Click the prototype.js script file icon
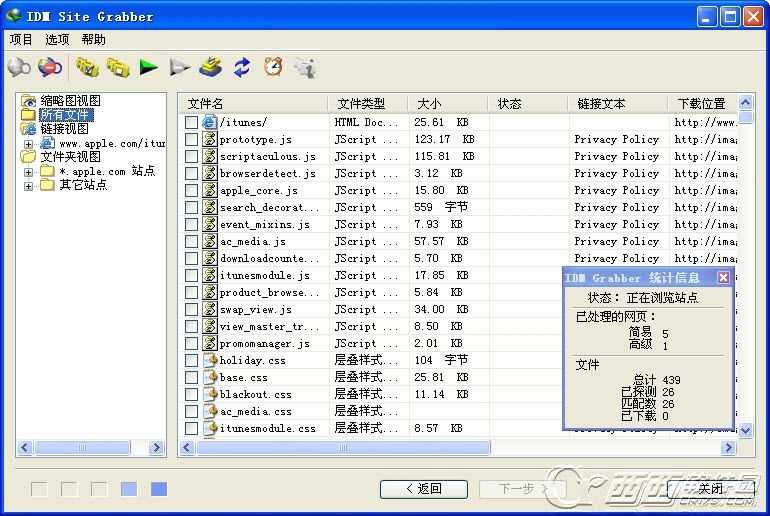Image resolution: width=770 pixels, height=516 pixels. tap(210, 139)
